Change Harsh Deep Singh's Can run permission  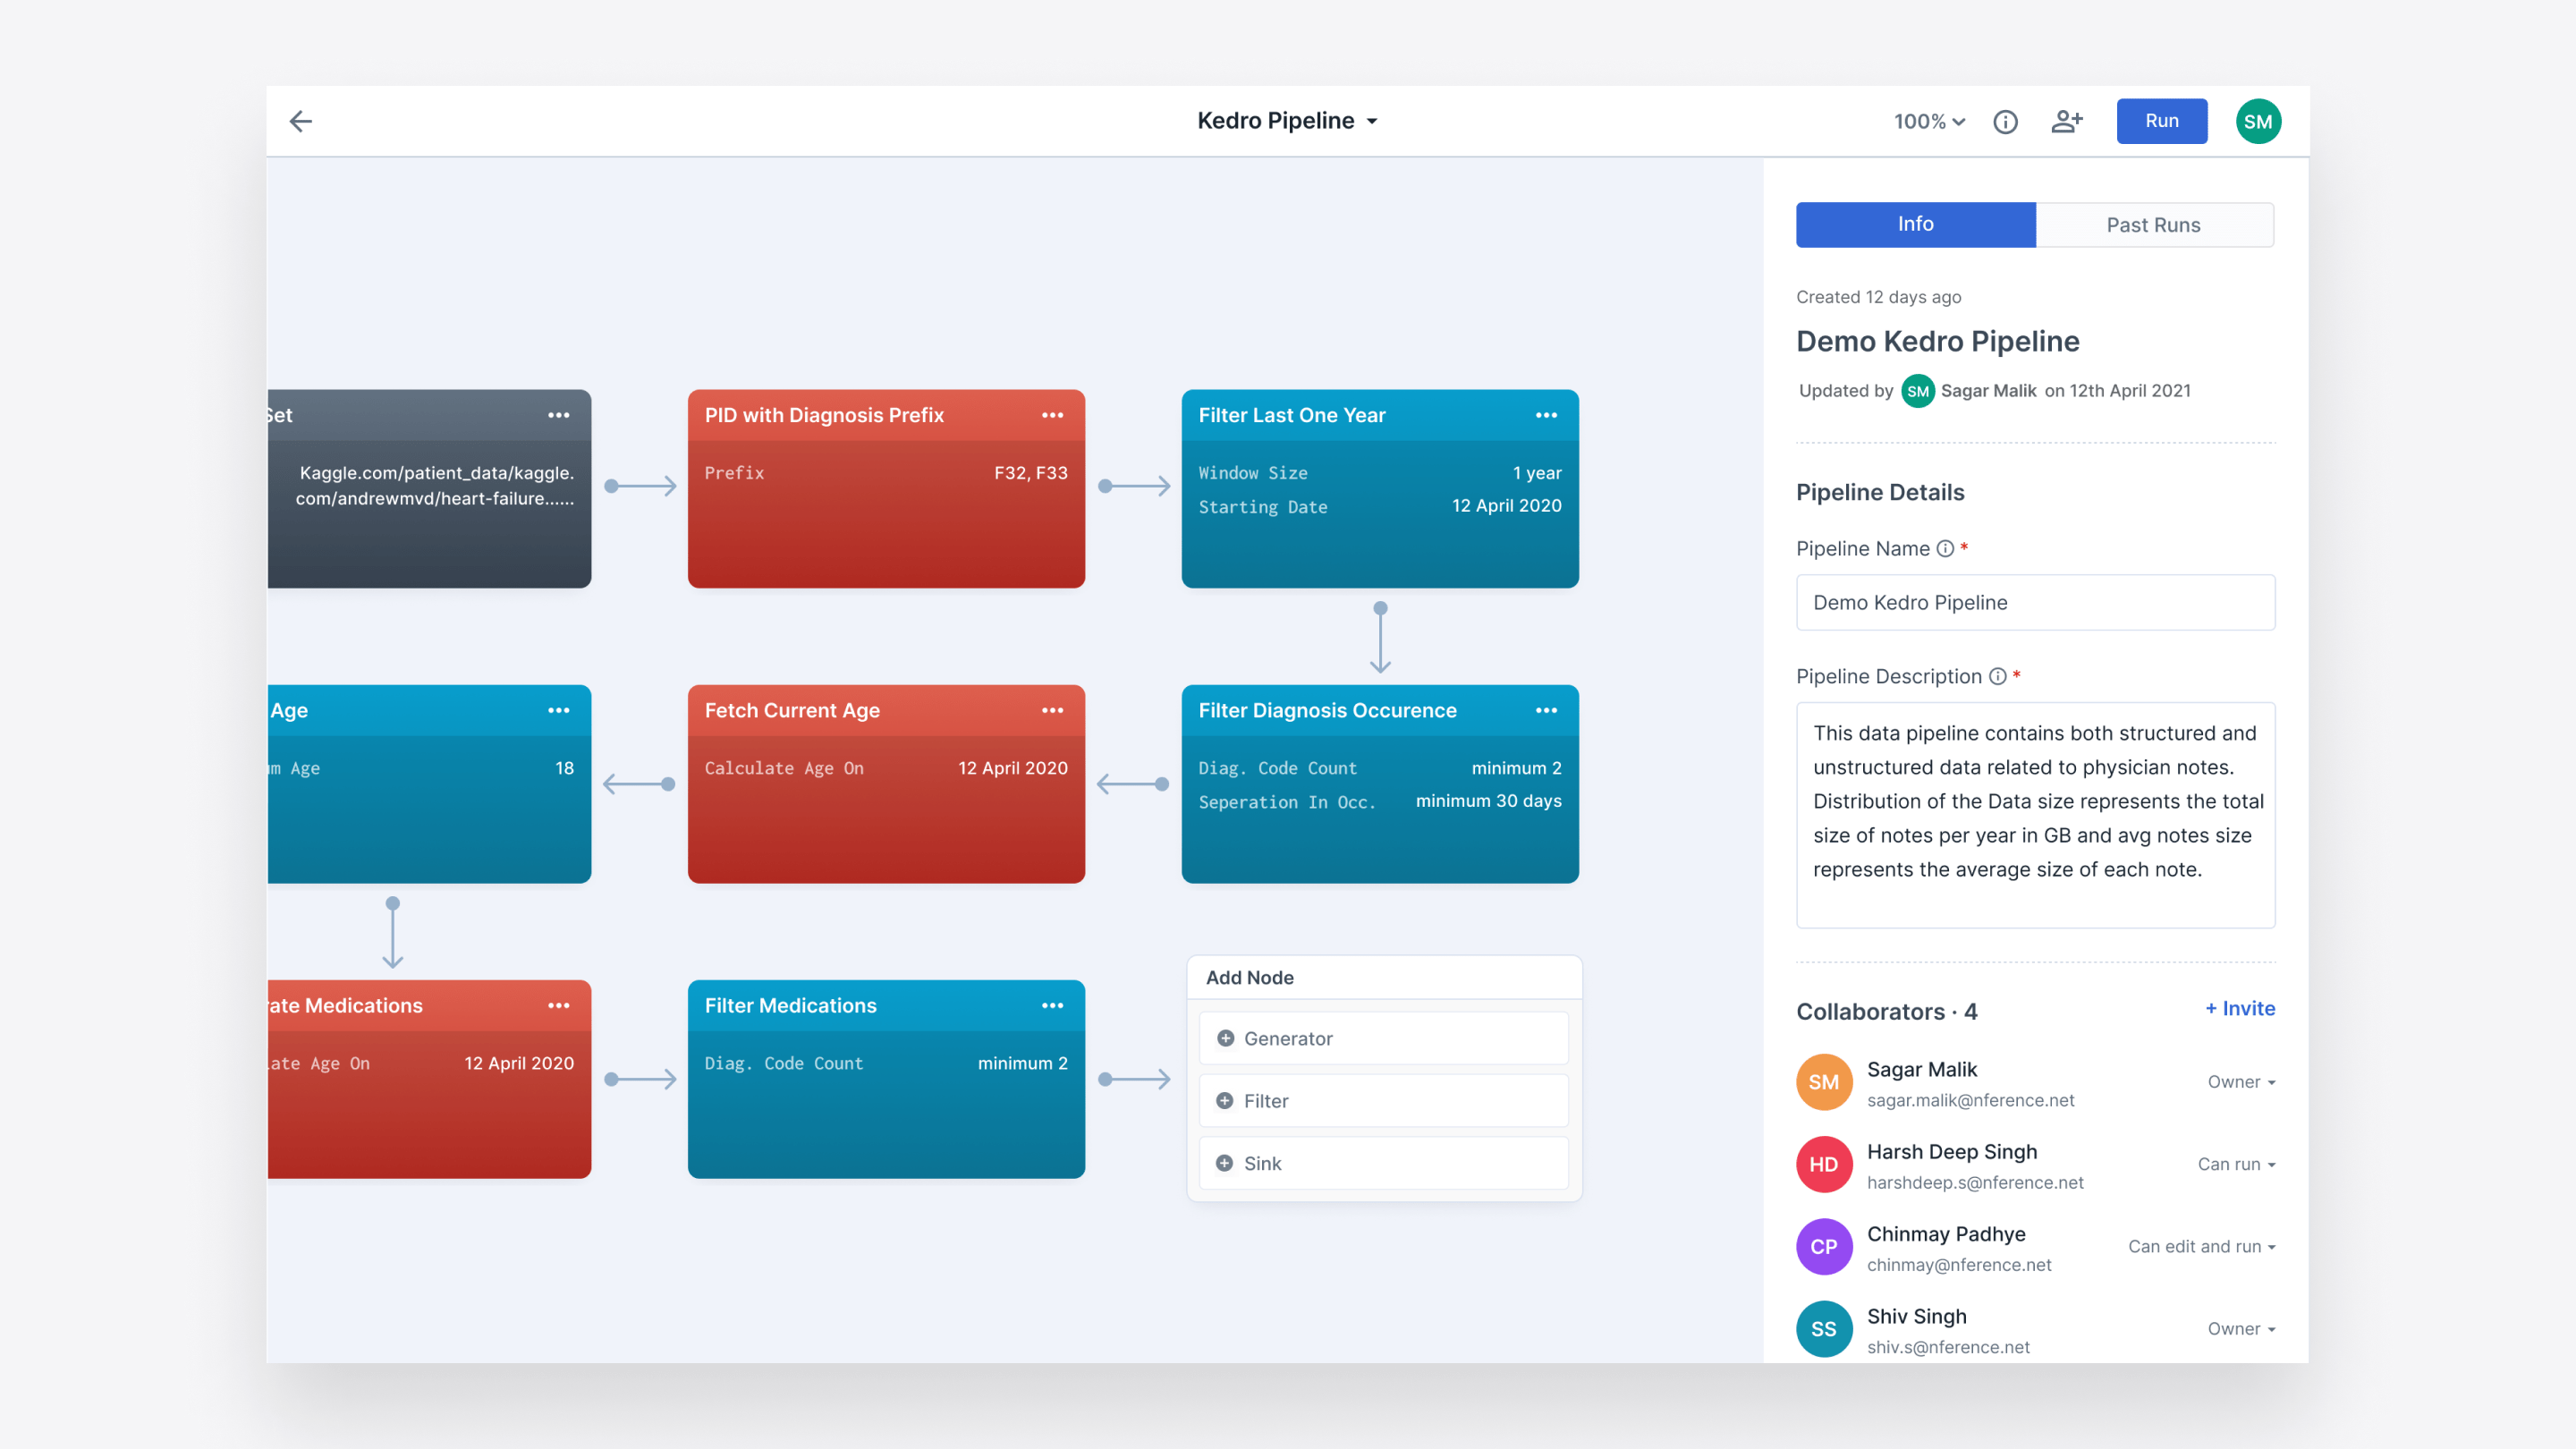click(2236, 1164)
